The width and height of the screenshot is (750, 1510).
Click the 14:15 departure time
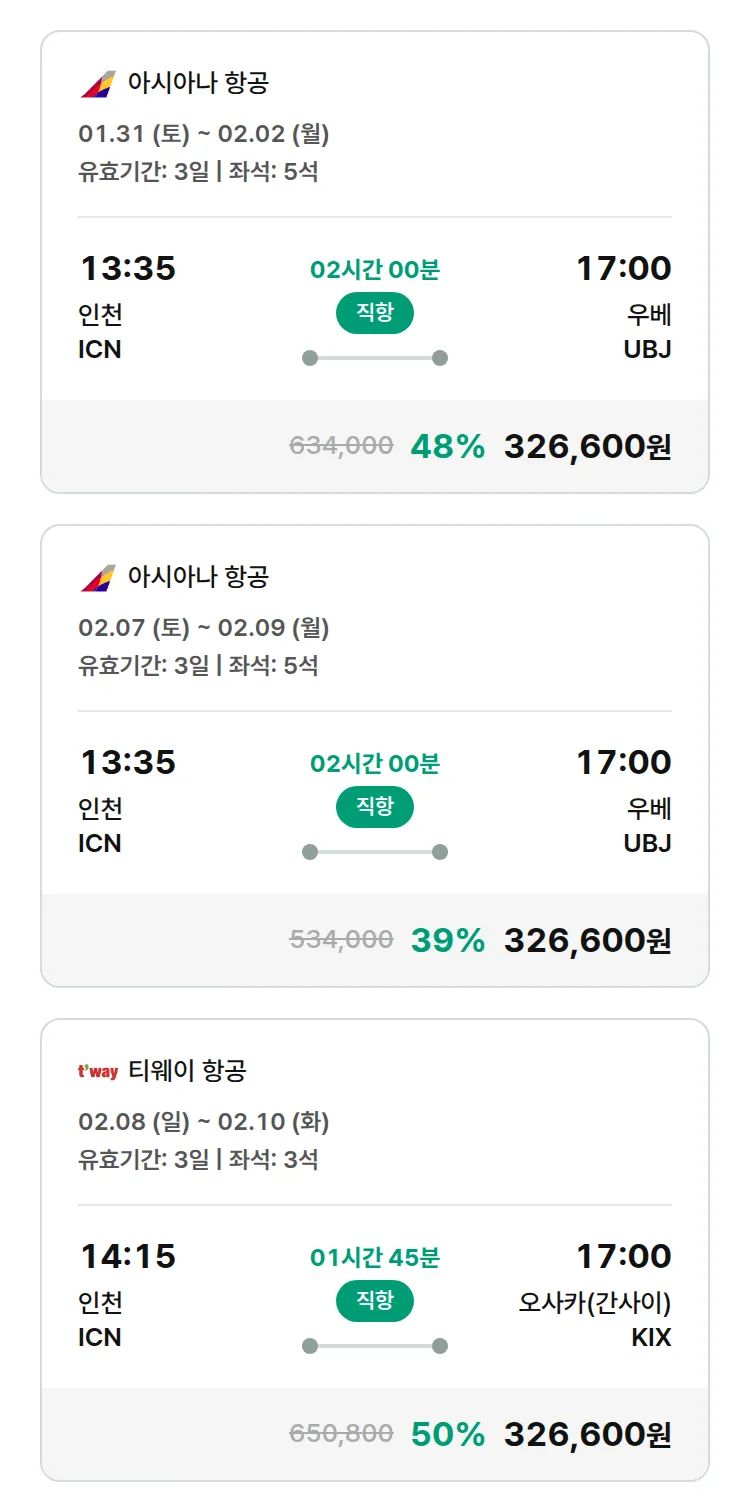coord(127,1256)
